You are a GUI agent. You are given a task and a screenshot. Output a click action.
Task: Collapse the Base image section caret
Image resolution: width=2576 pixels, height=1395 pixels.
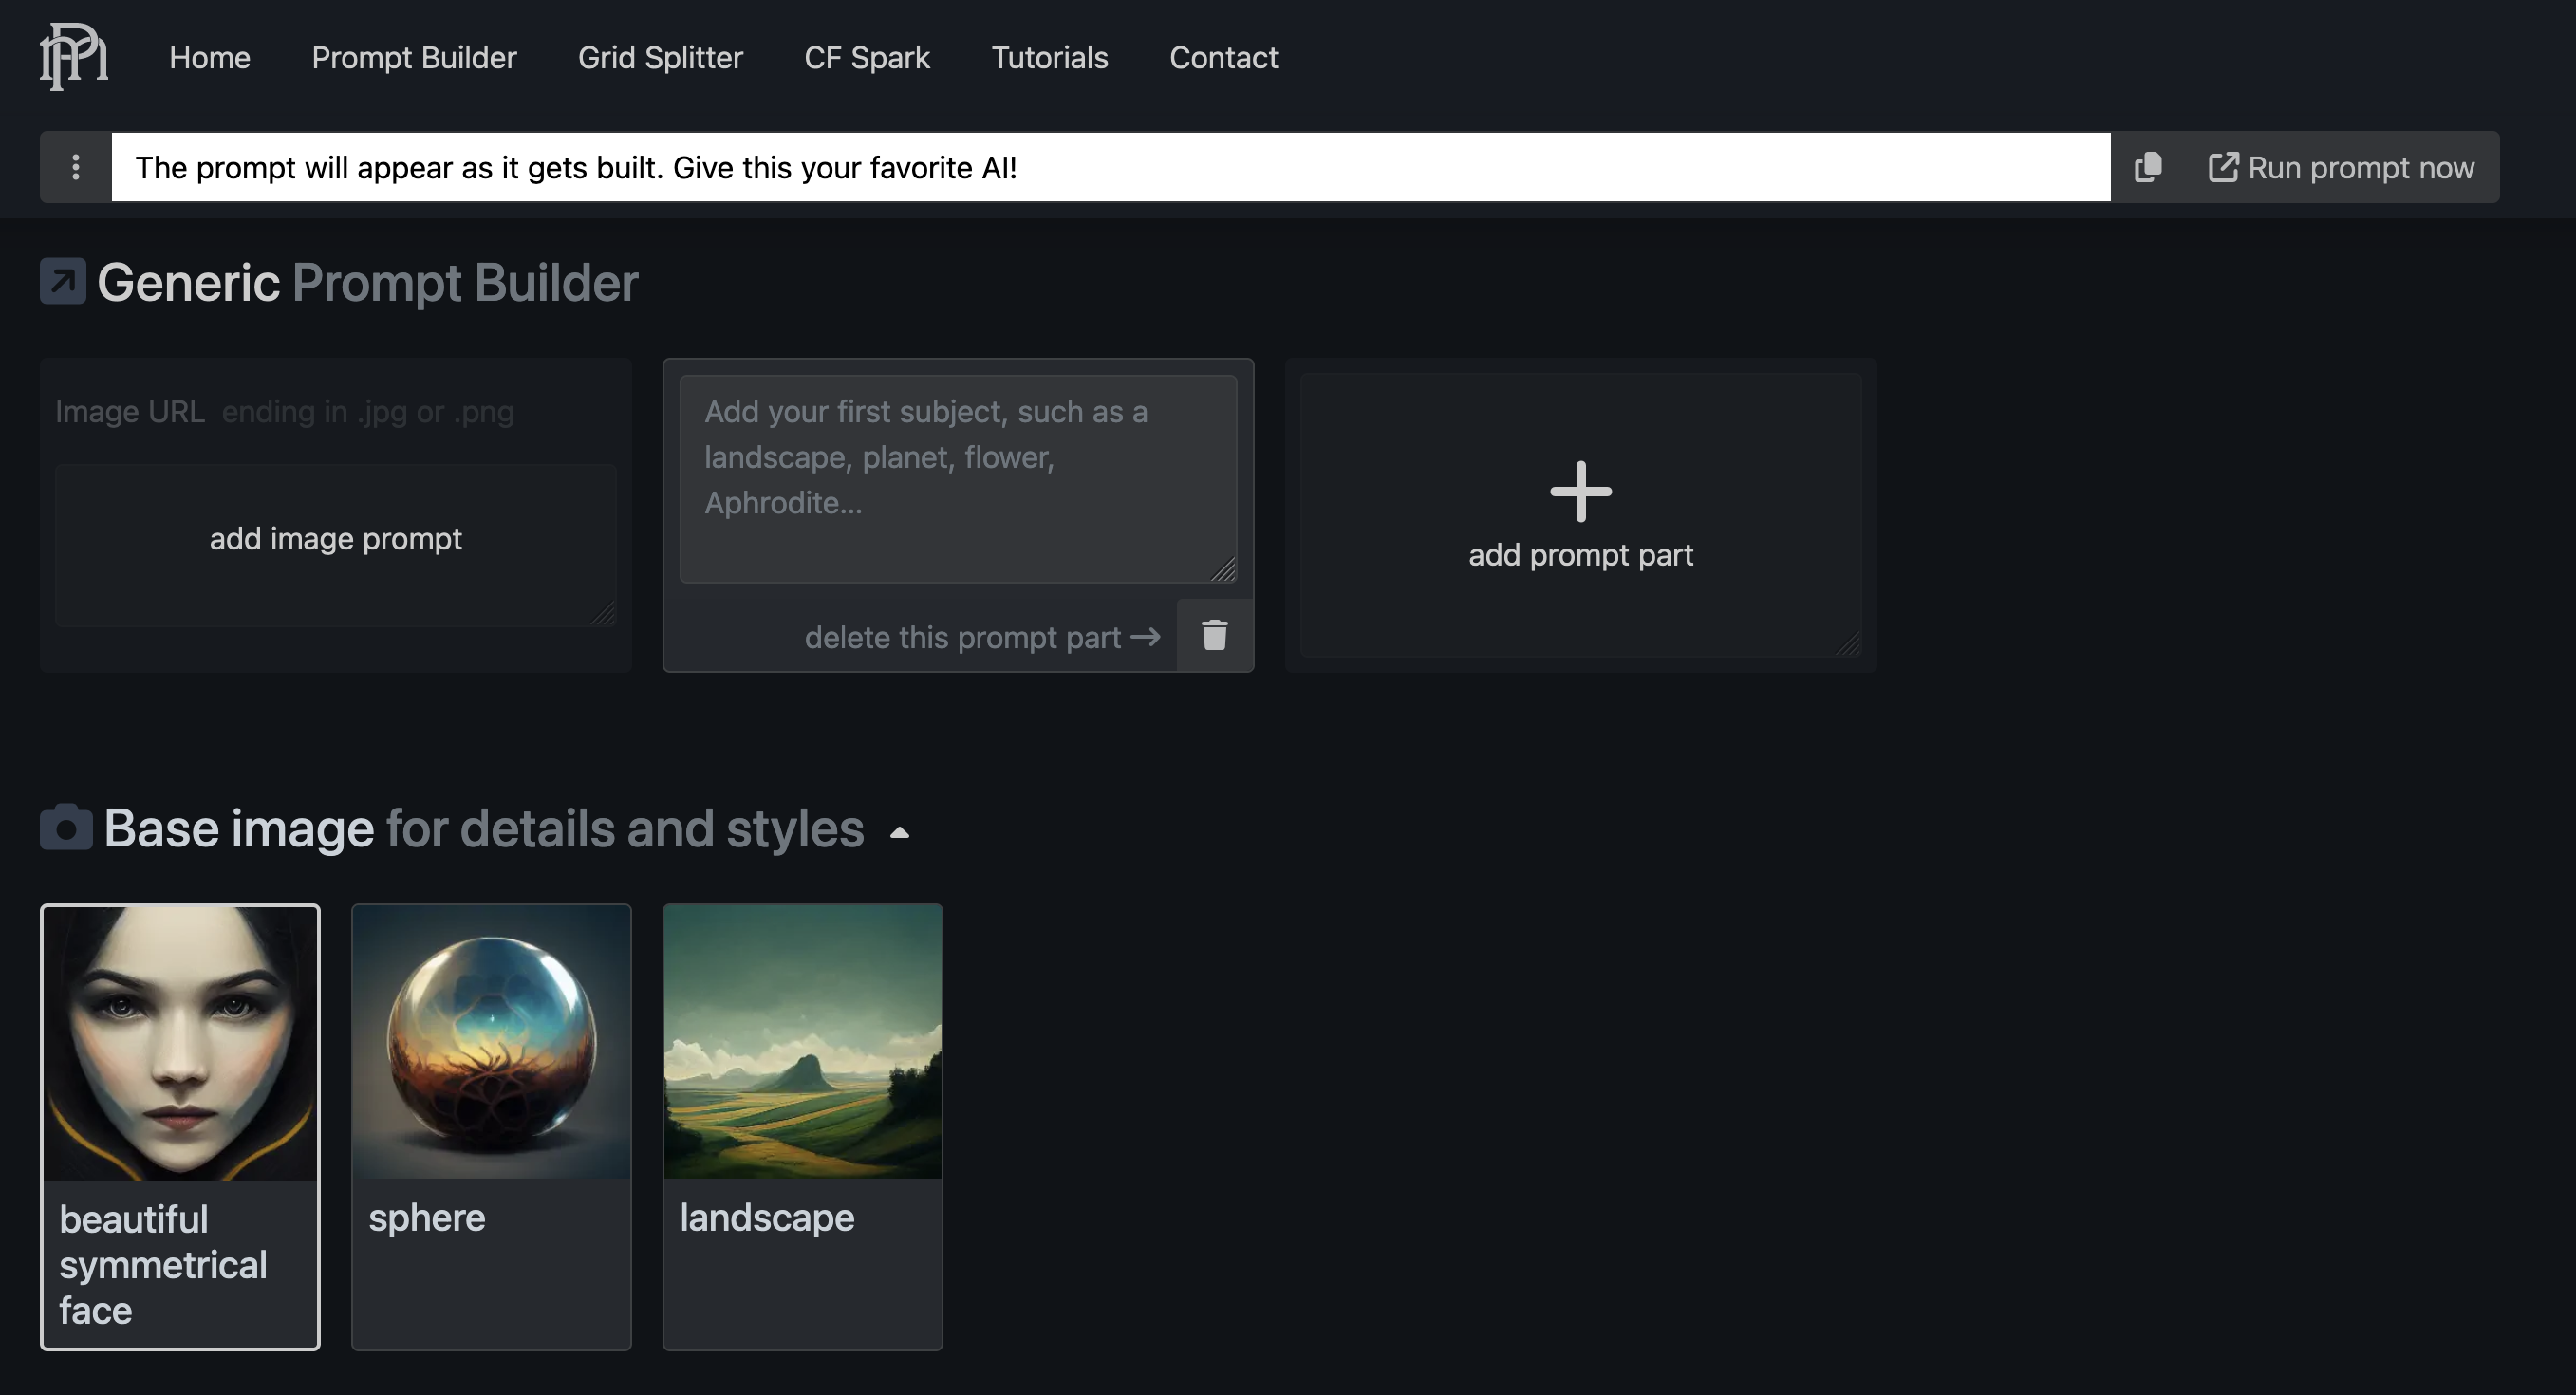tap(899, 832)
